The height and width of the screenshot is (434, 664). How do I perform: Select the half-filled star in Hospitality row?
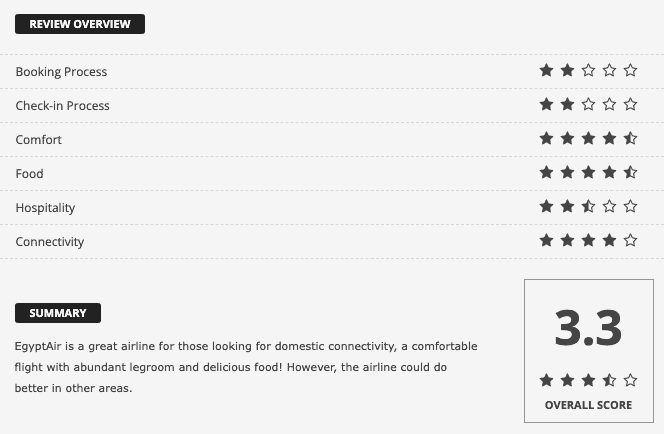coord(588,206)
